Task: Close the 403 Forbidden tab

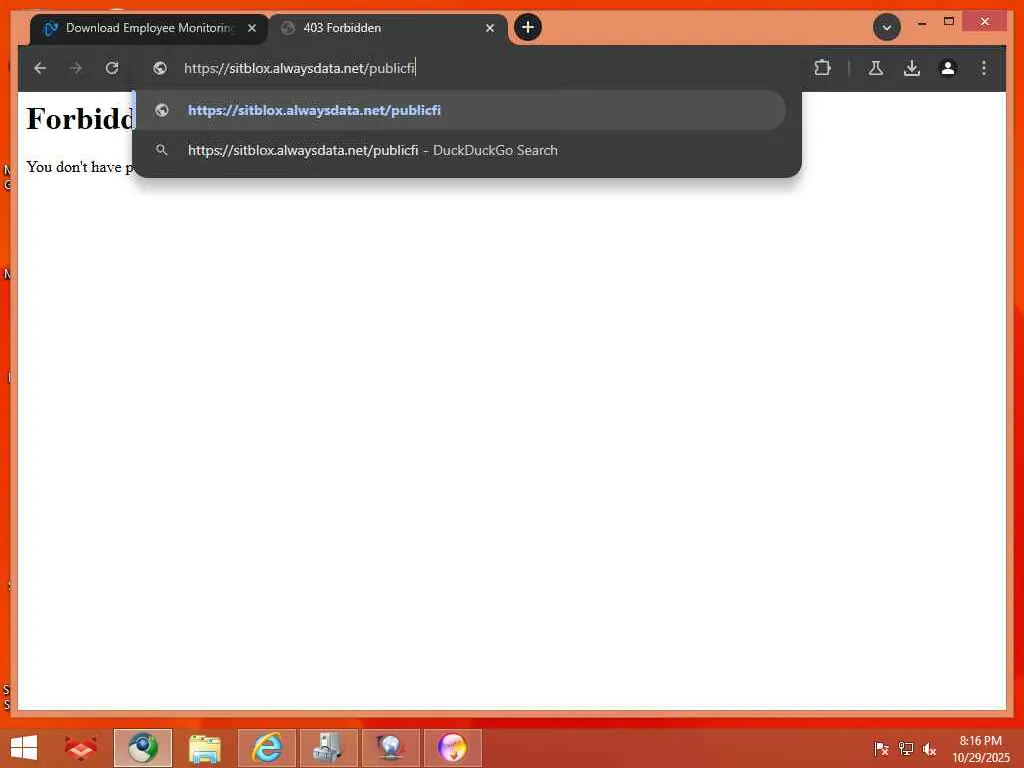Action: click(x=490, y=28)
